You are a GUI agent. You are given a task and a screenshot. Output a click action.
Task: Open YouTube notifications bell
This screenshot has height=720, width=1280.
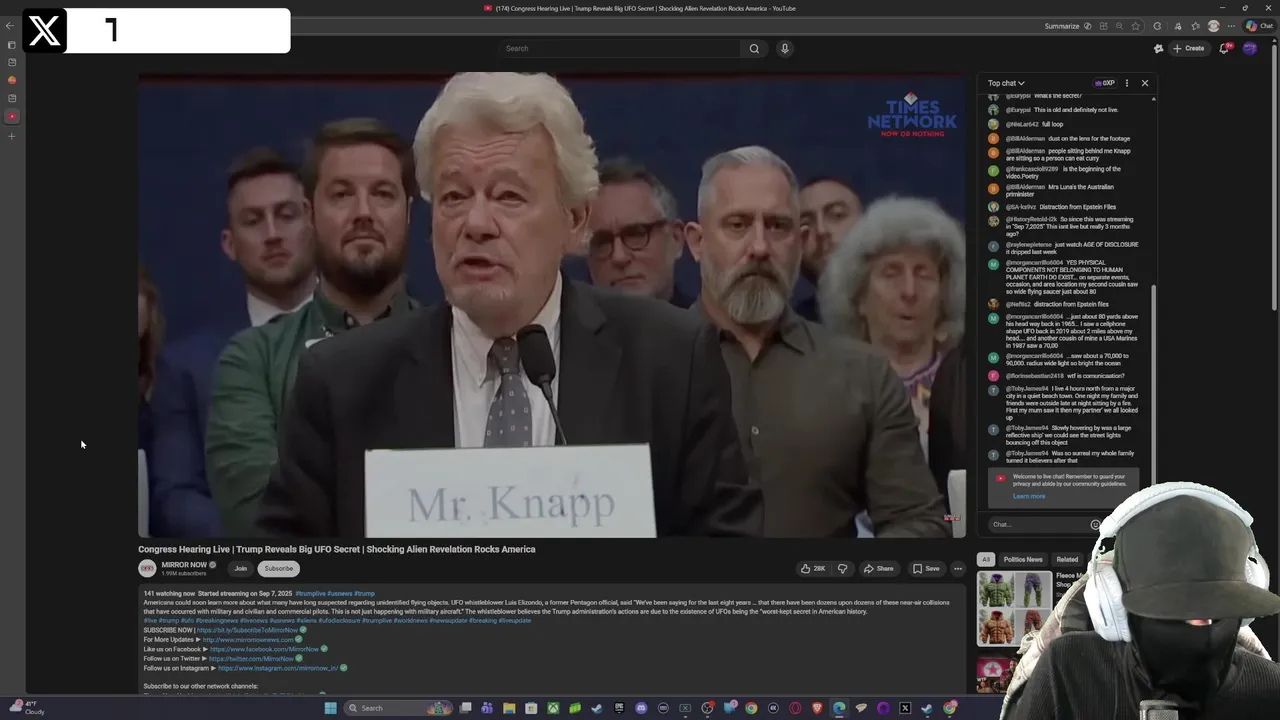[x=1224, y=48]
